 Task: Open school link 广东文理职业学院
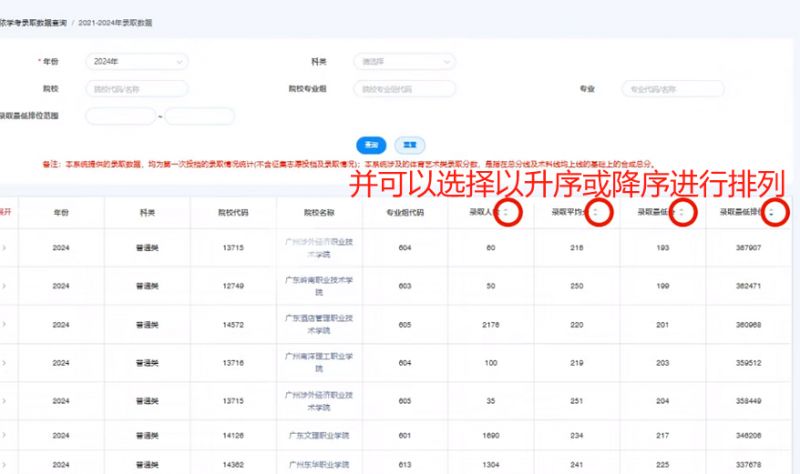click(319, 436)
